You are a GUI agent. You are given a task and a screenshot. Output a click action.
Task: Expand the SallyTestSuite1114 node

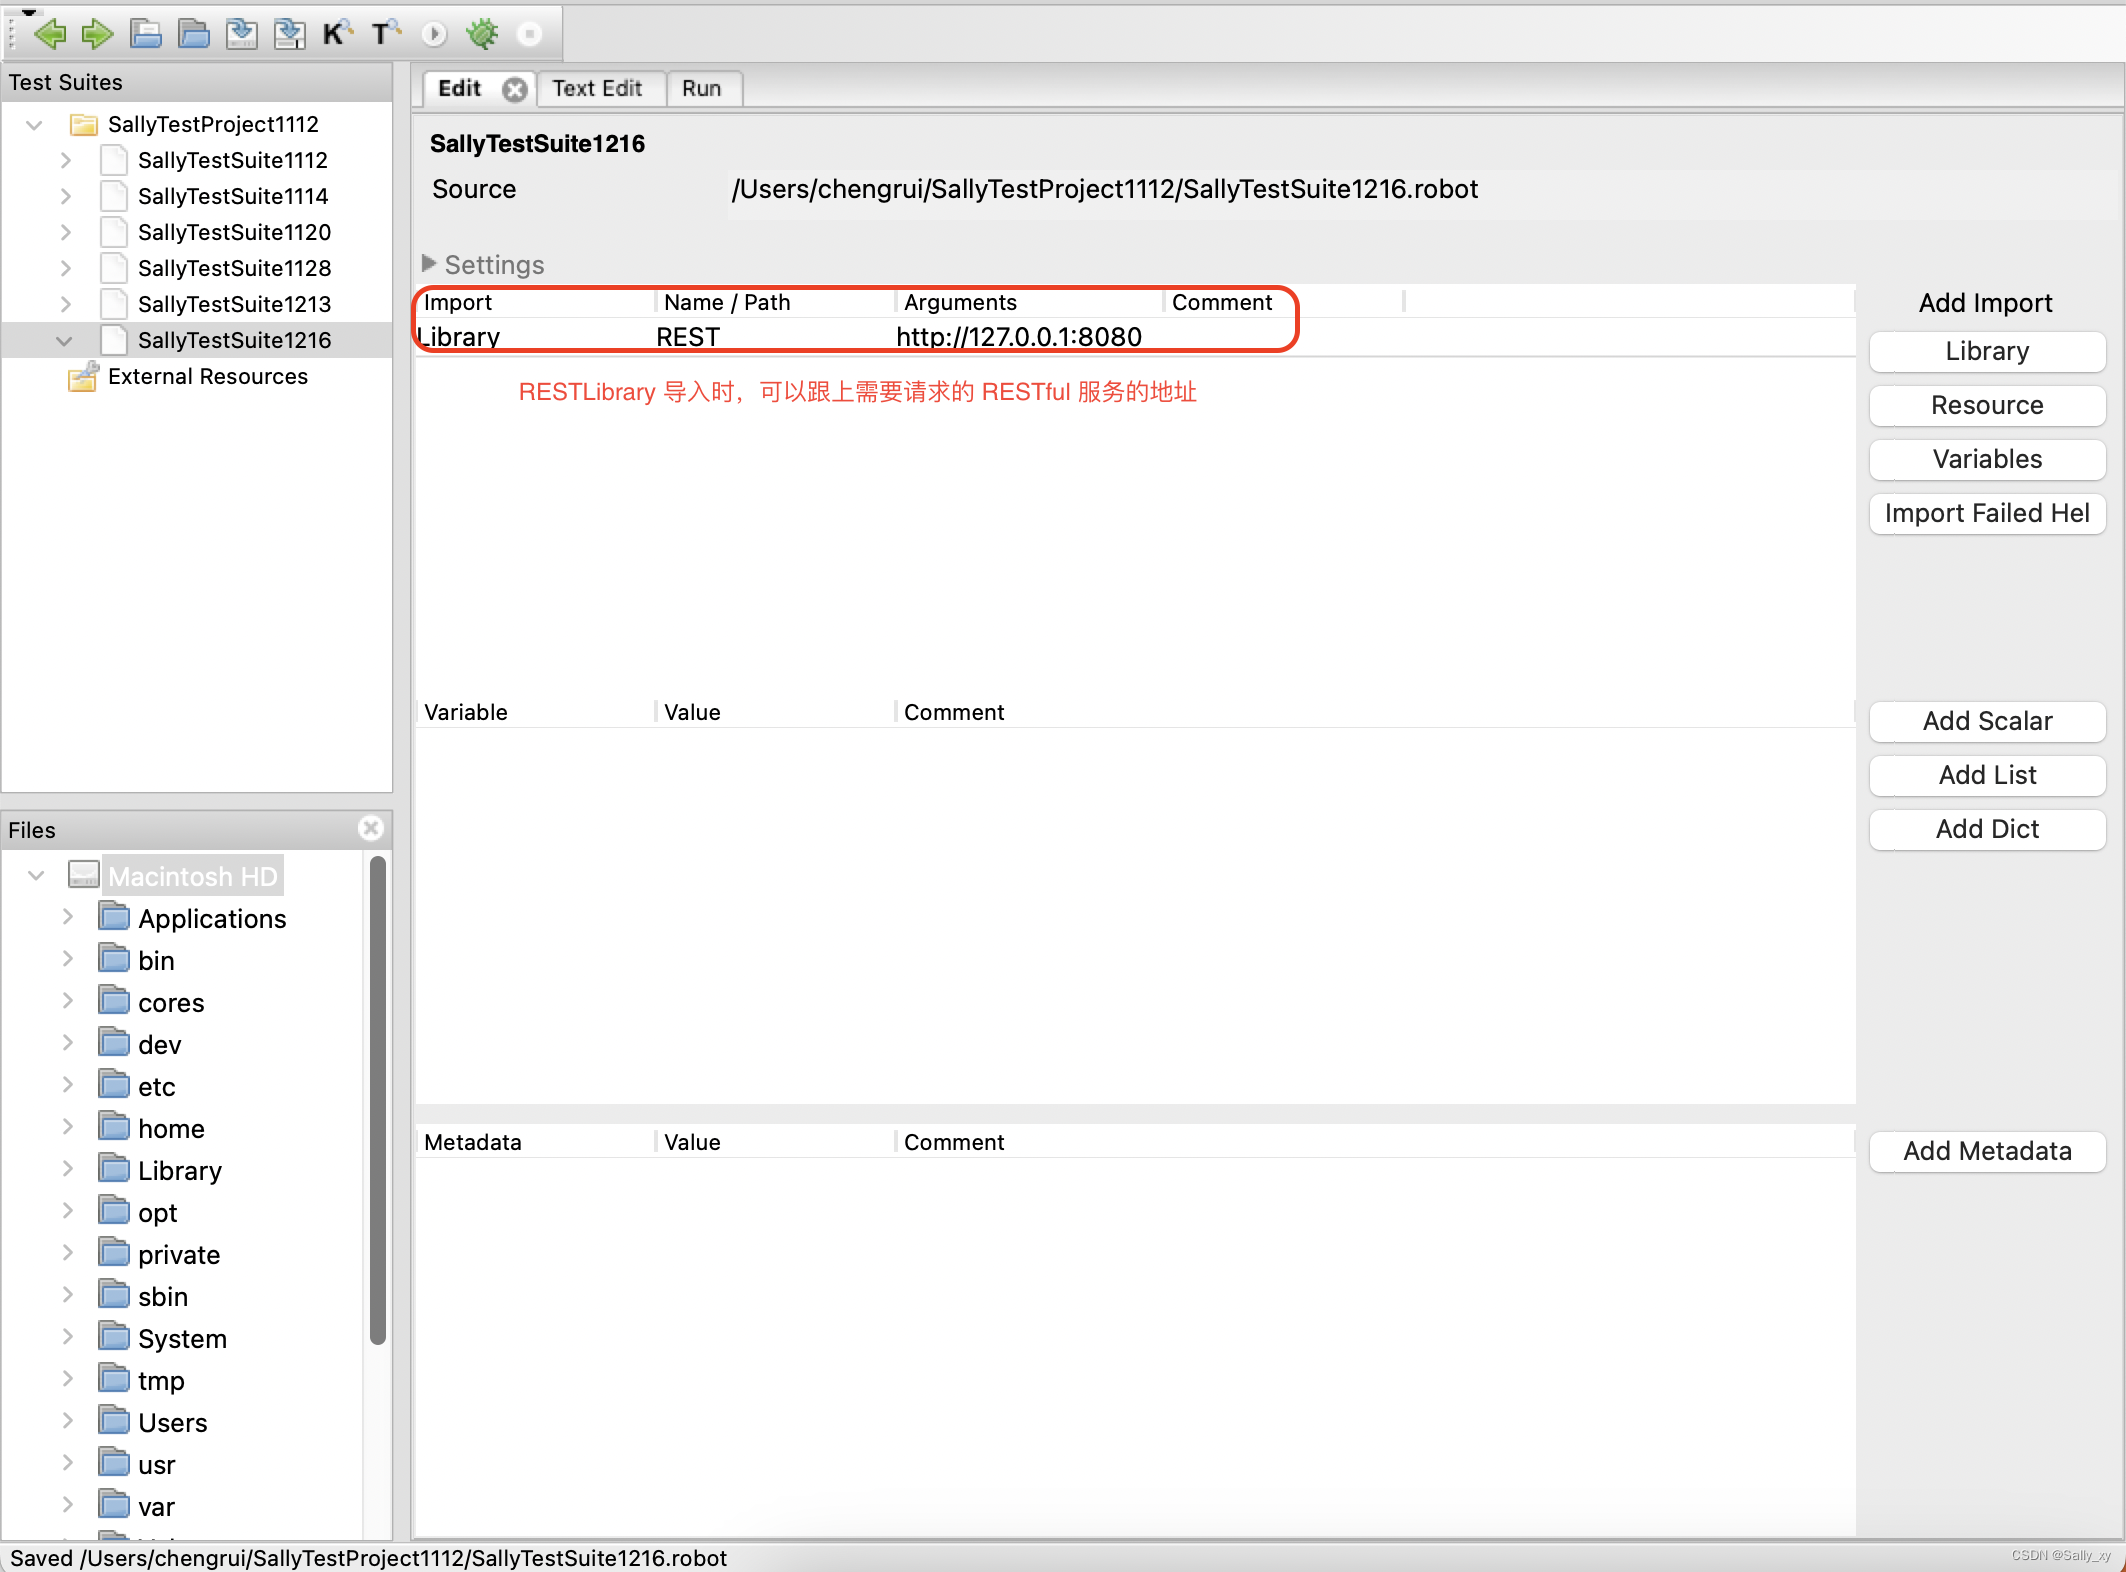click(x=66, y=196)
